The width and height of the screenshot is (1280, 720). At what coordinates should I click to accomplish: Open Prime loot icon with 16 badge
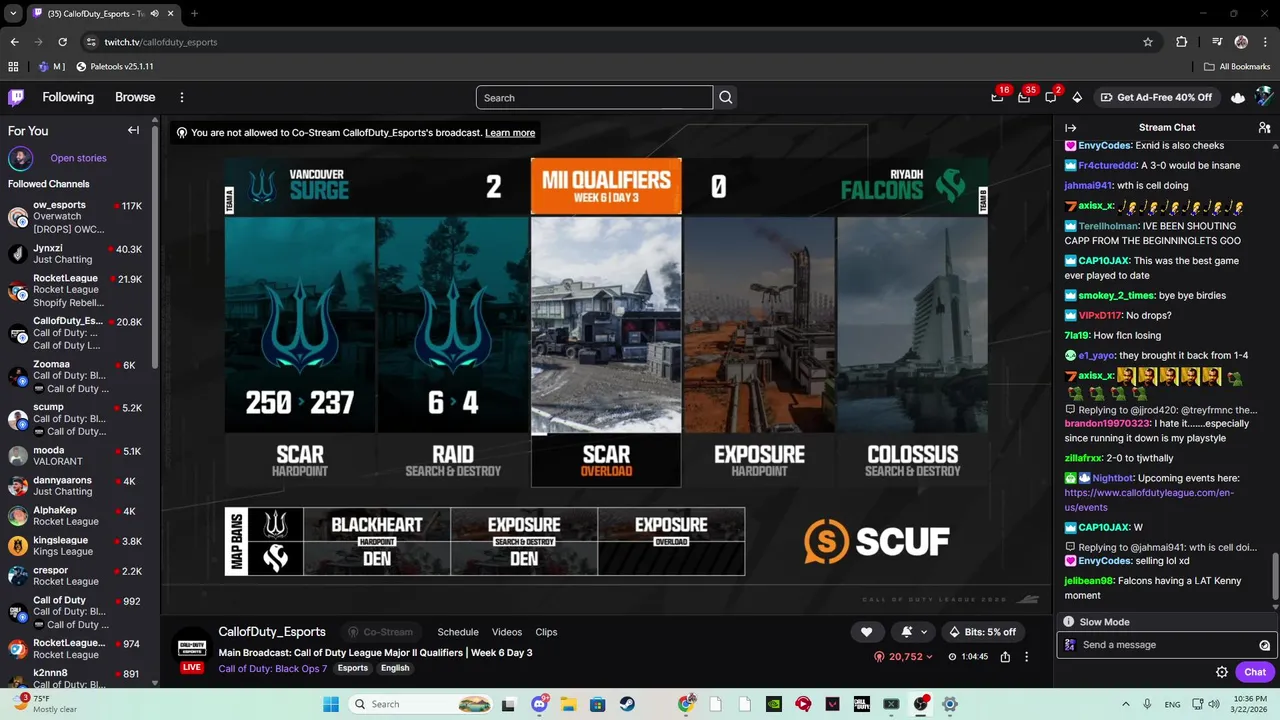998,97
